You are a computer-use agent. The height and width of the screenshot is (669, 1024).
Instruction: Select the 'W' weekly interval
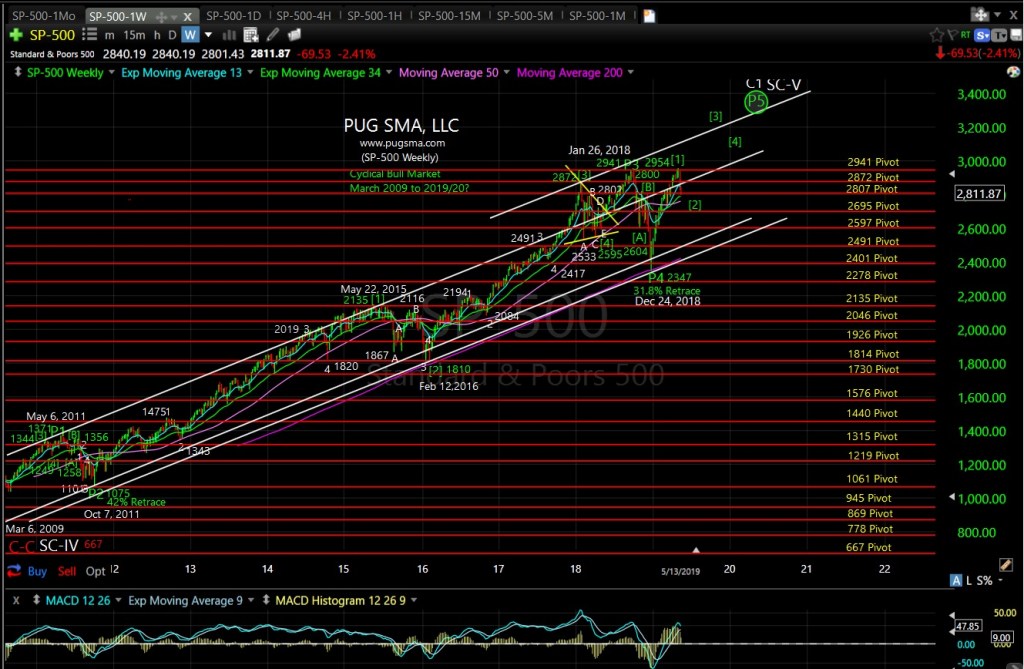tap(190, 35)
